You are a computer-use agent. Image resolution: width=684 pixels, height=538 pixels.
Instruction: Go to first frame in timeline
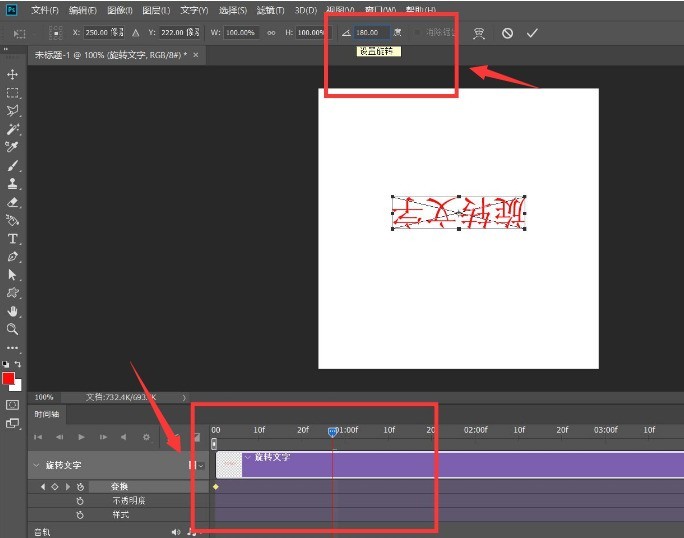38,437
